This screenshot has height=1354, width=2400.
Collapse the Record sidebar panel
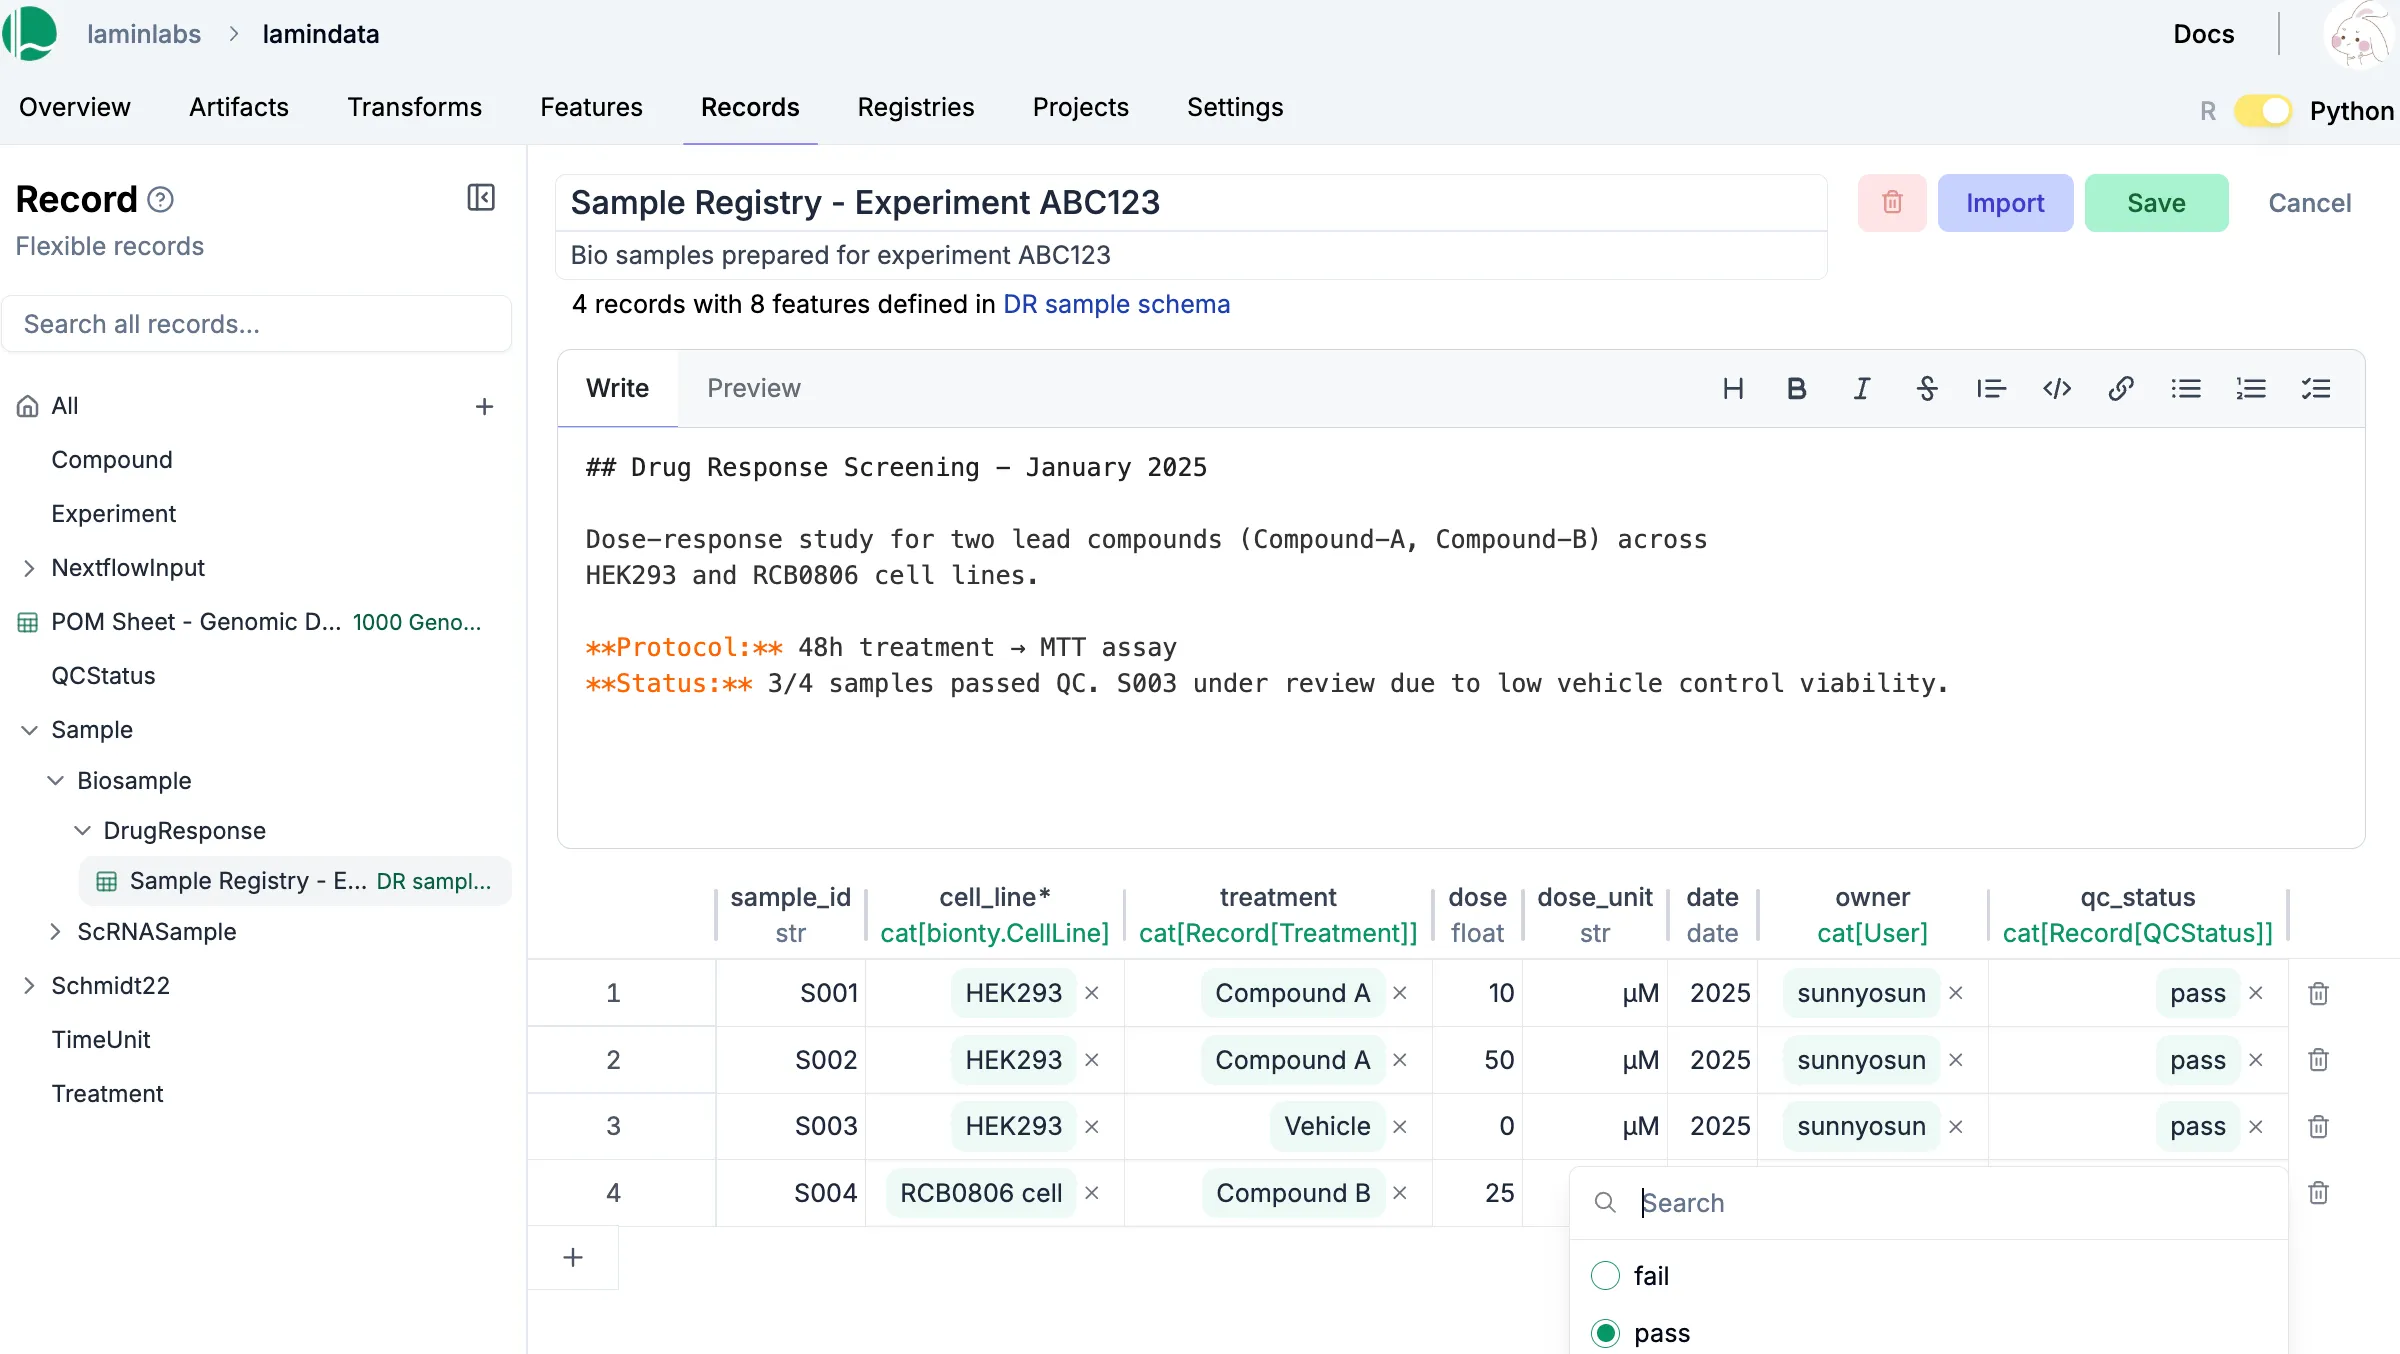(x=480, y=198)
